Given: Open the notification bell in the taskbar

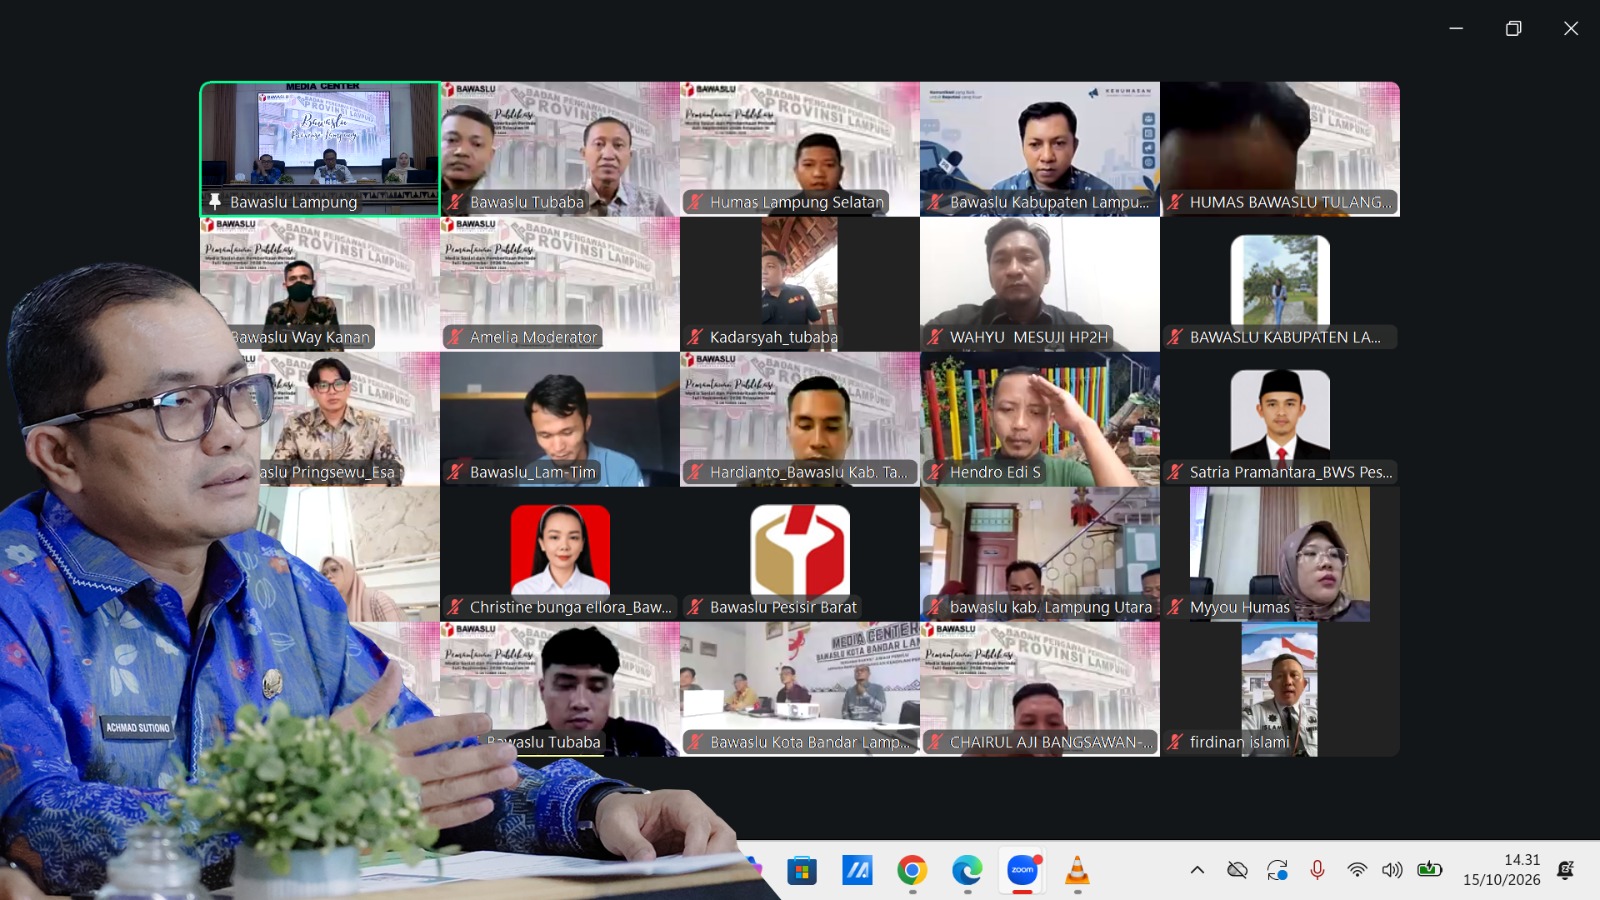Looking at the screenshot, I should (x=1566, y=870).
